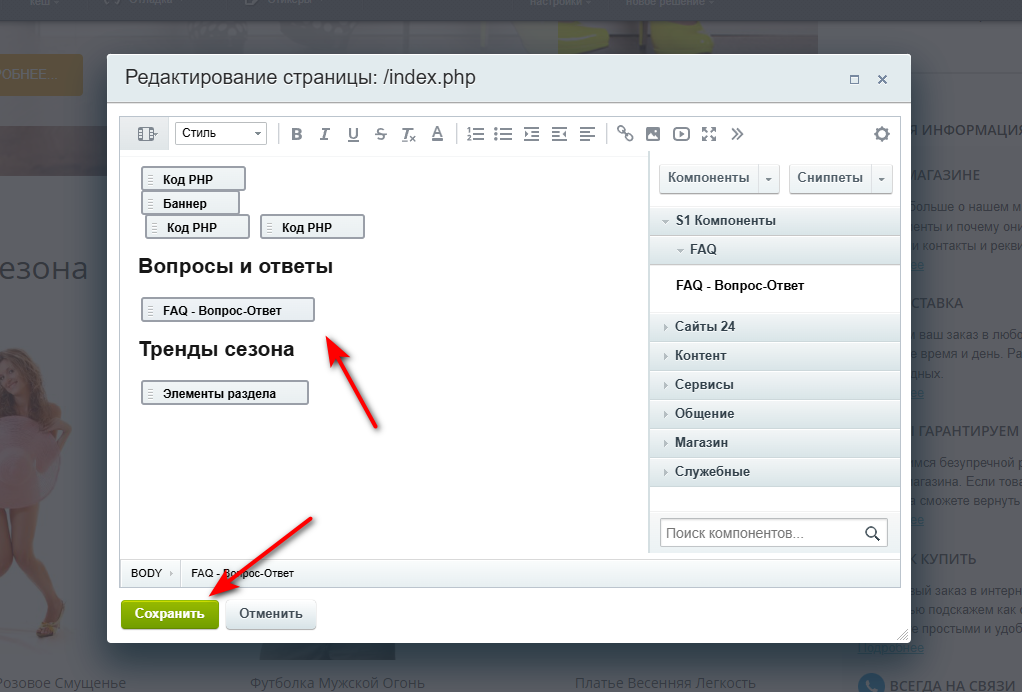Expand the Магазин components section

[x=701, y=443]
